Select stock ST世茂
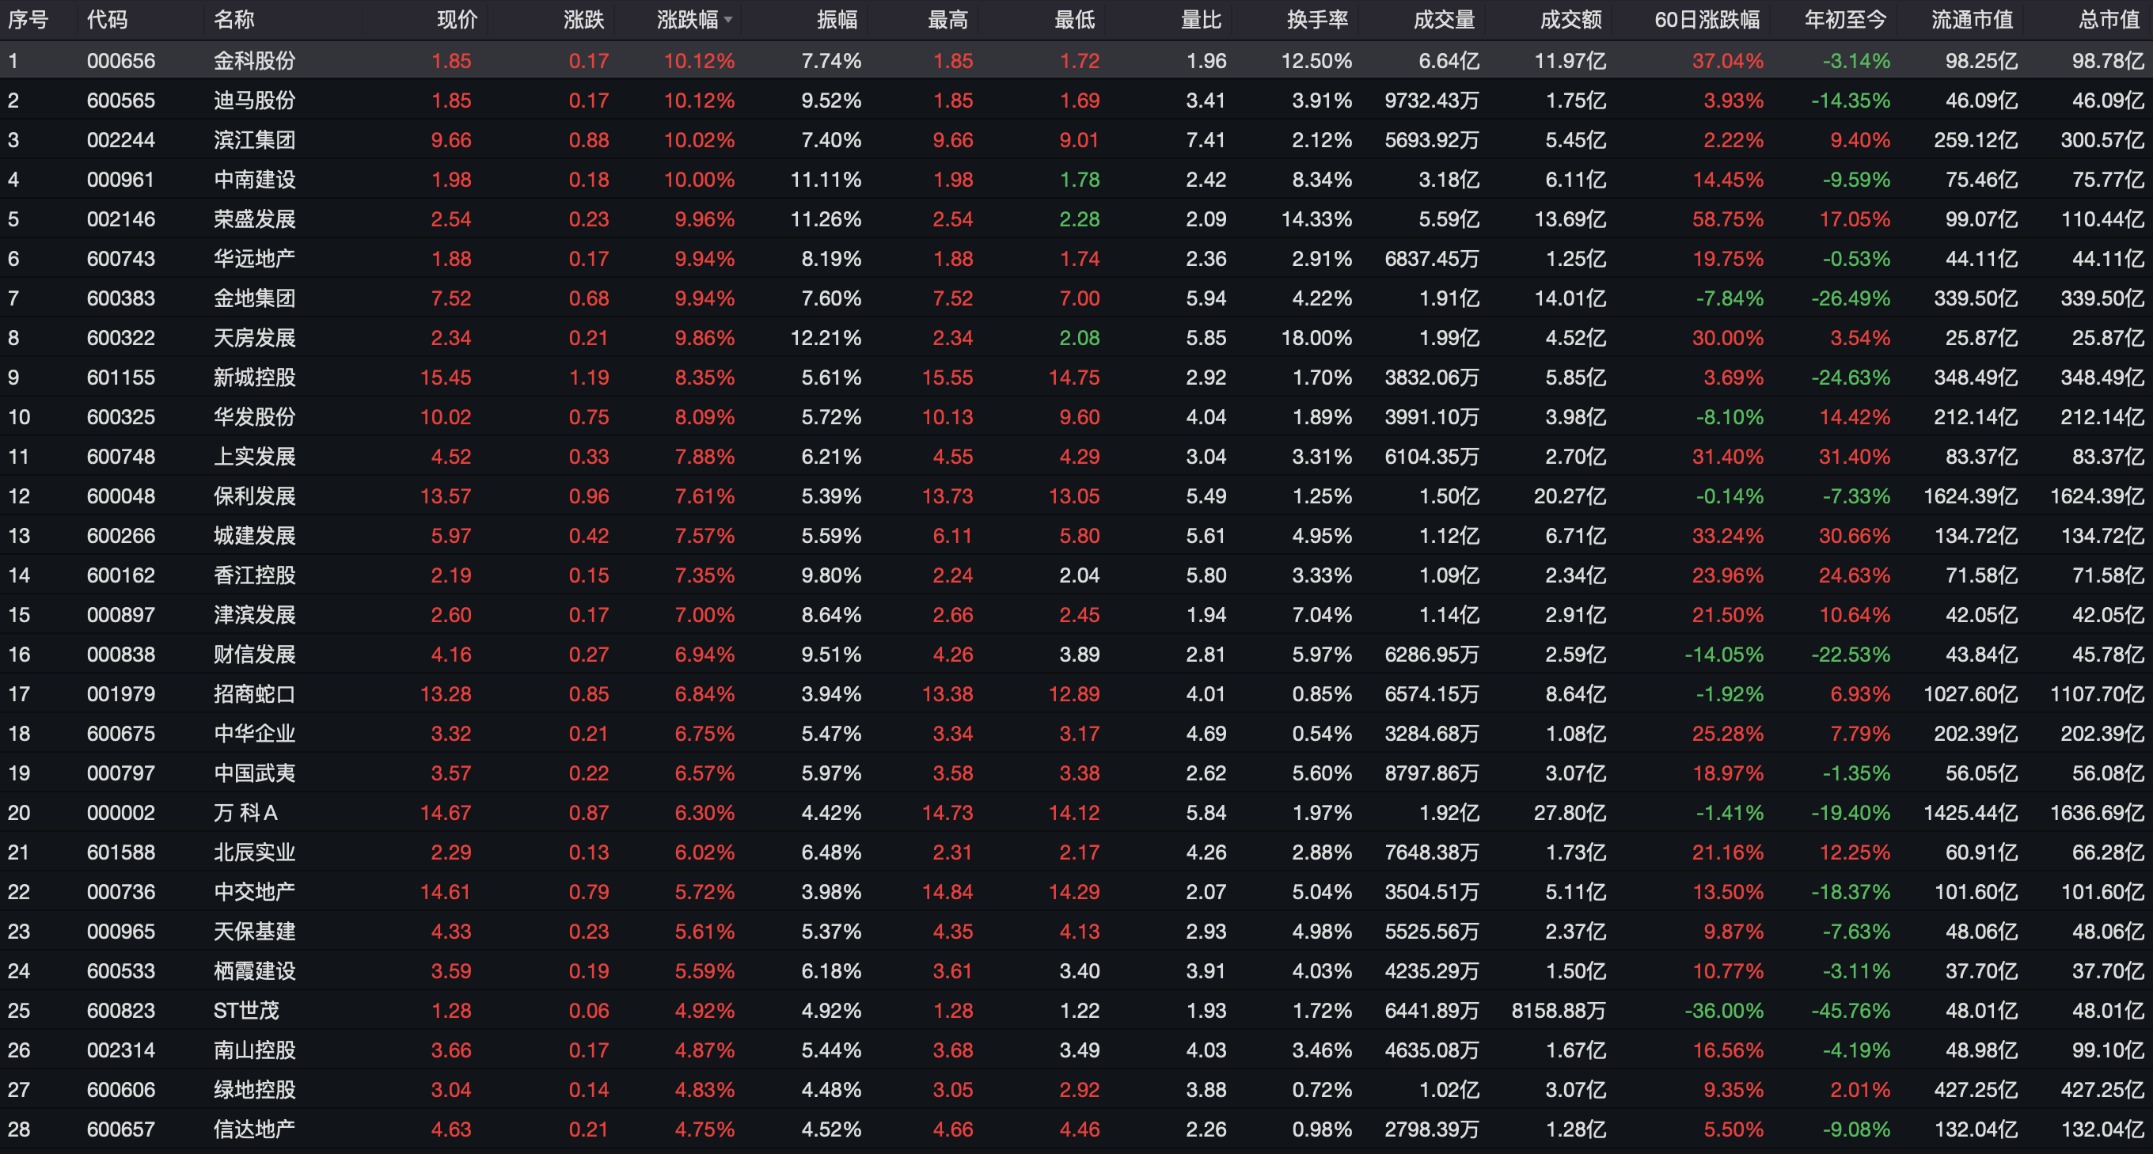The height and width of the screenshot is (1154, 2153). pyautogui.click(x=246, y=1011)
